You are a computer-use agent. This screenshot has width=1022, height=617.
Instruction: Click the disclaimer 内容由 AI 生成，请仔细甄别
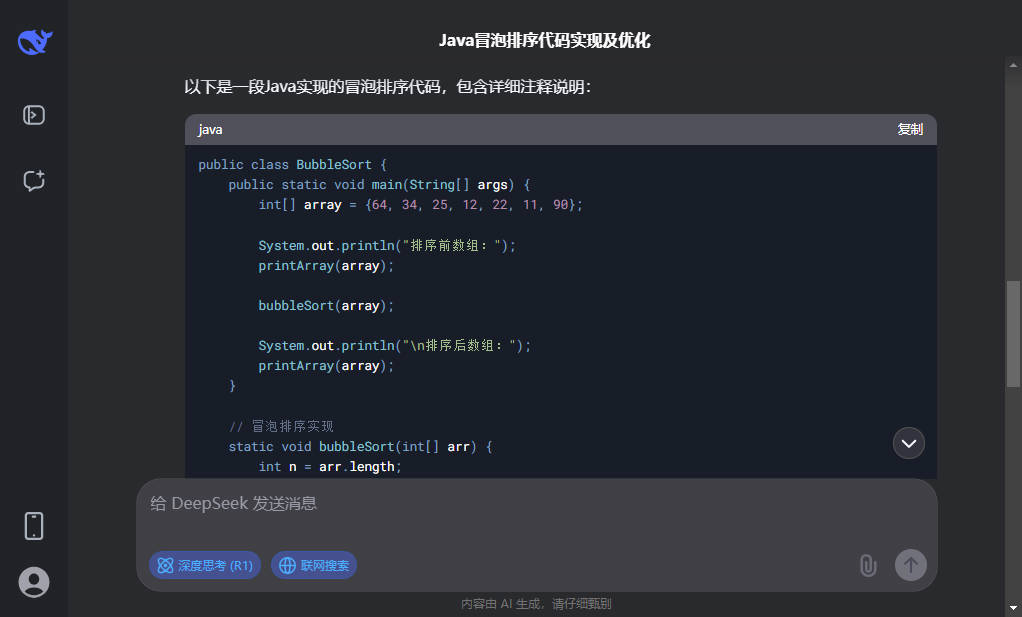tap(536, 604)
